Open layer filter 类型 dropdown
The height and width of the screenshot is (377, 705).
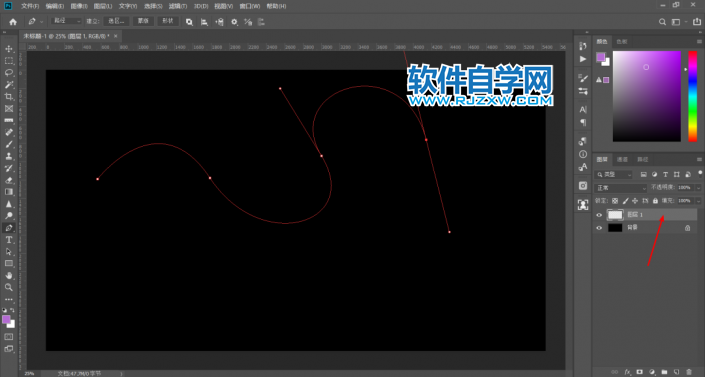click(x=614, y=175)
